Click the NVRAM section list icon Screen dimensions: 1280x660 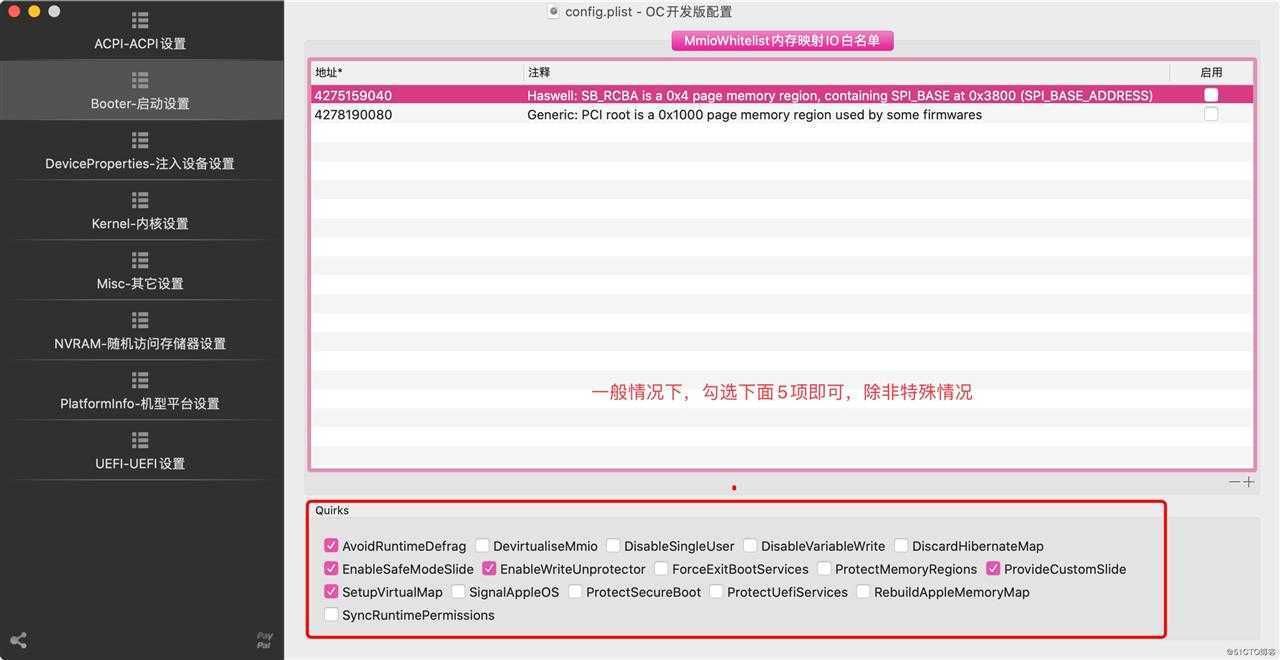pos(140,320)
